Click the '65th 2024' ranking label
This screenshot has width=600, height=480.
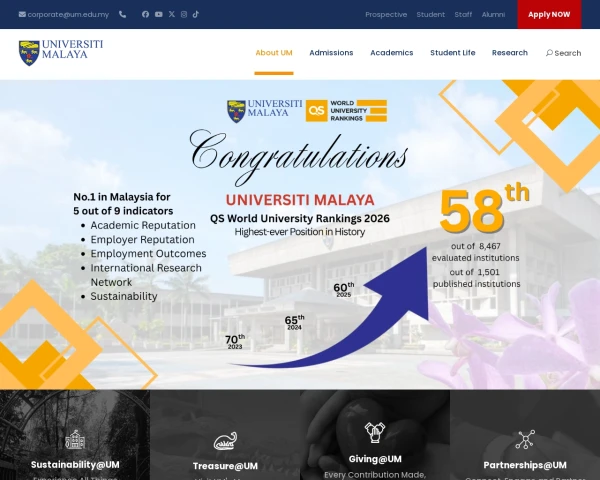pyautogui.click(x=295, y=322)
